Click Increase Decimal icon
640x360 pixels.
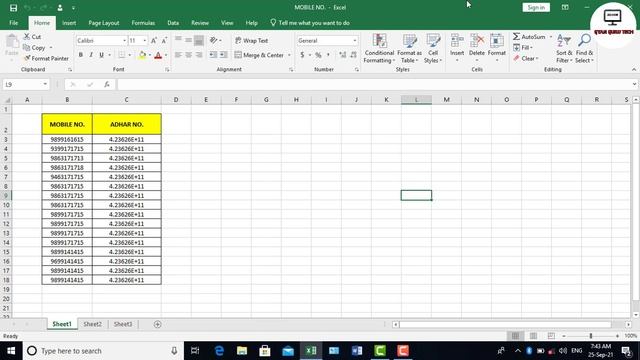pos(342,55)
